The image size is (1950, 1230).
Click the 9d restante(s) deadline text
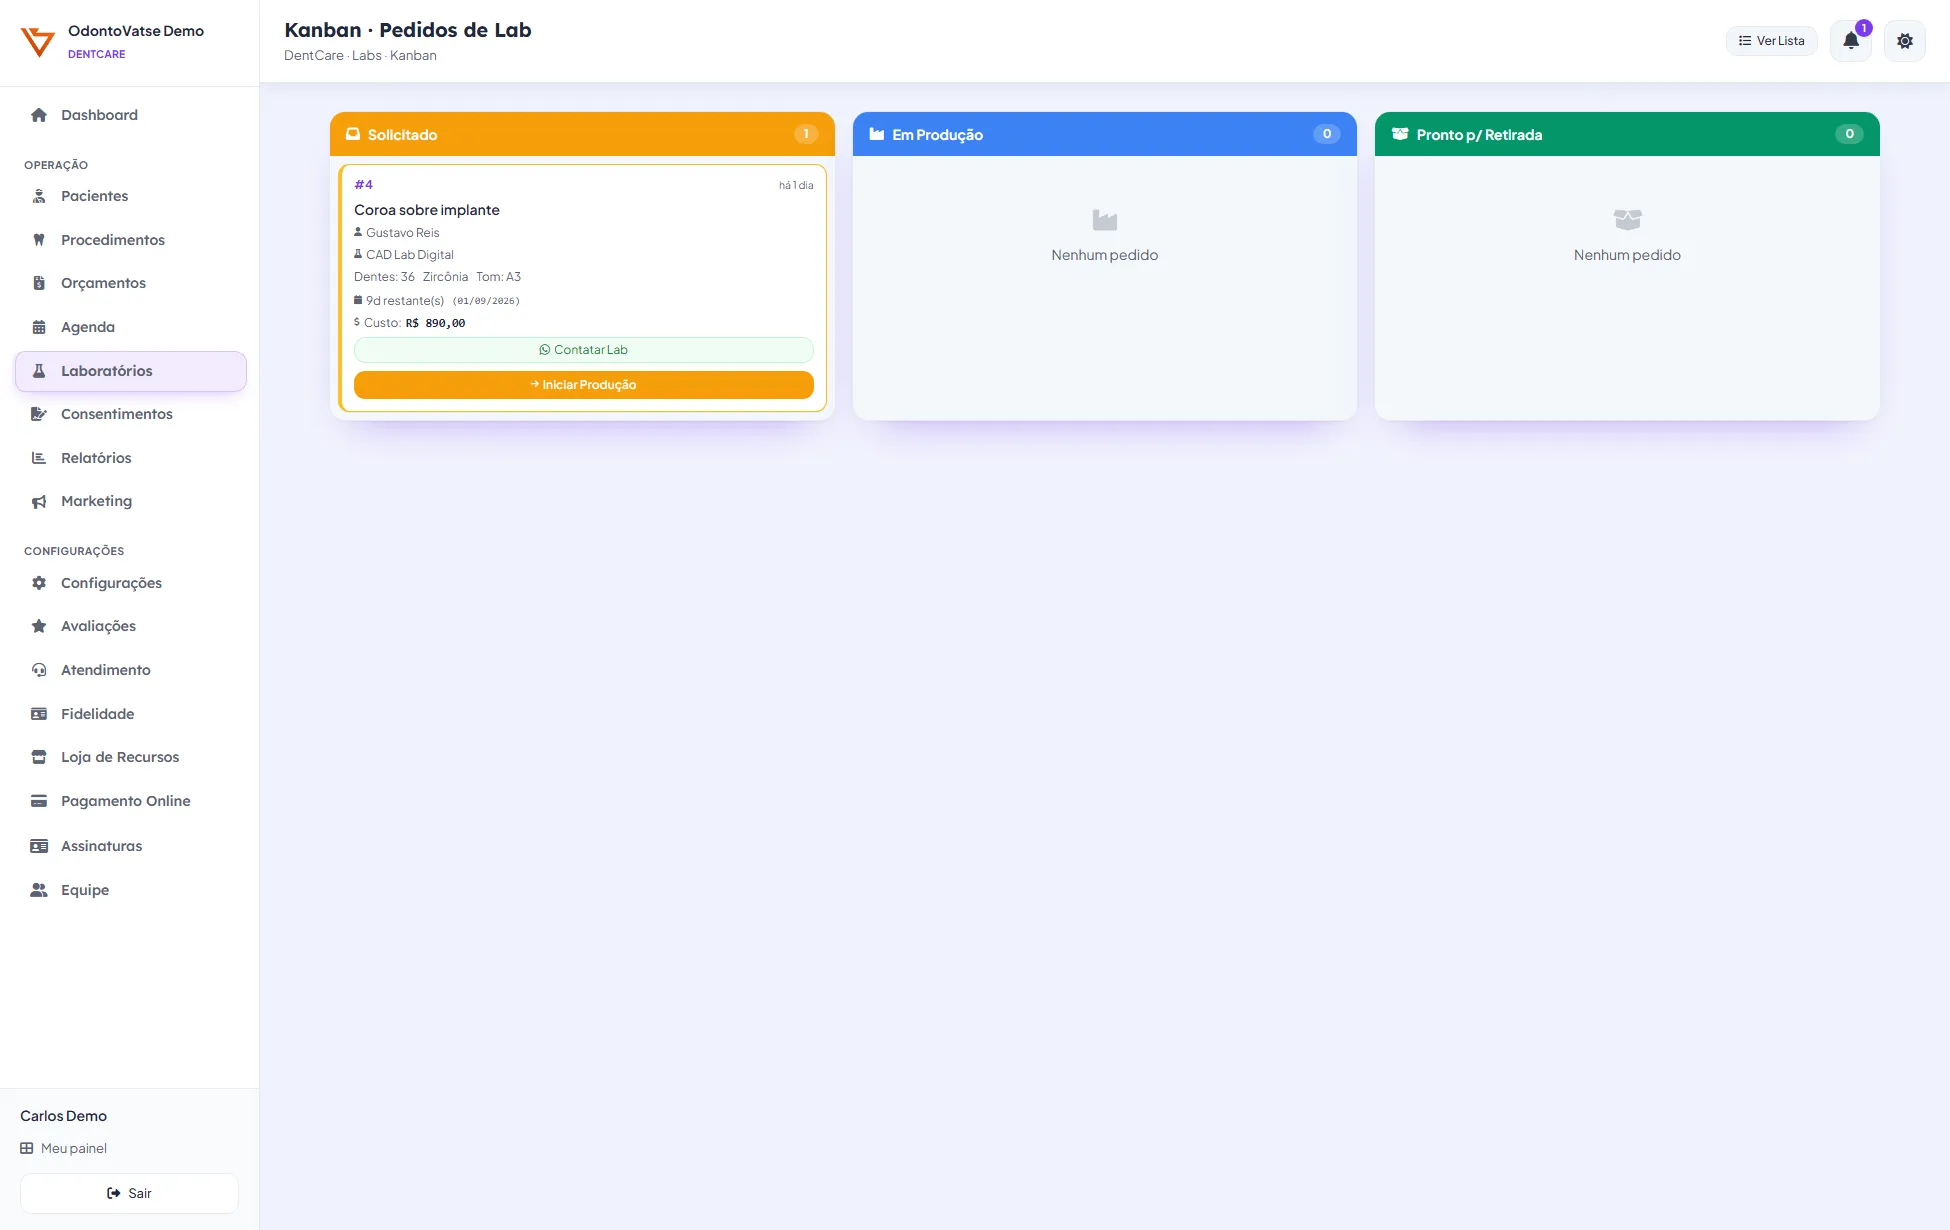405,301
